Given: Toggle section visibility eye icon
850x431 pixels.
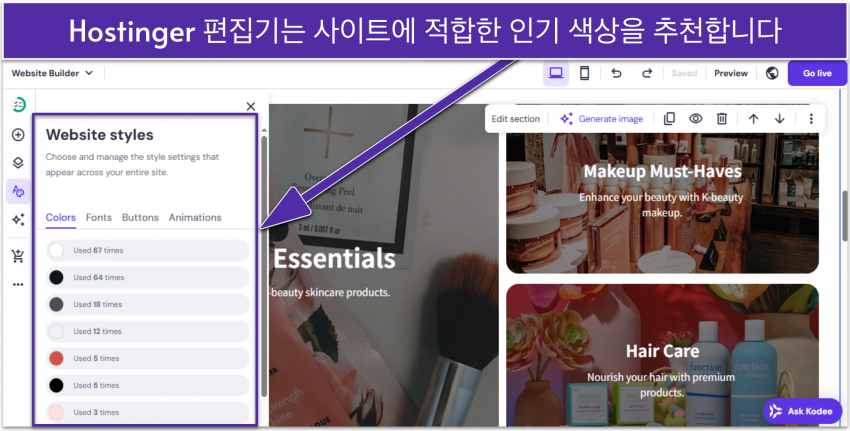Looking at the screenshot, I should point(695,119).
